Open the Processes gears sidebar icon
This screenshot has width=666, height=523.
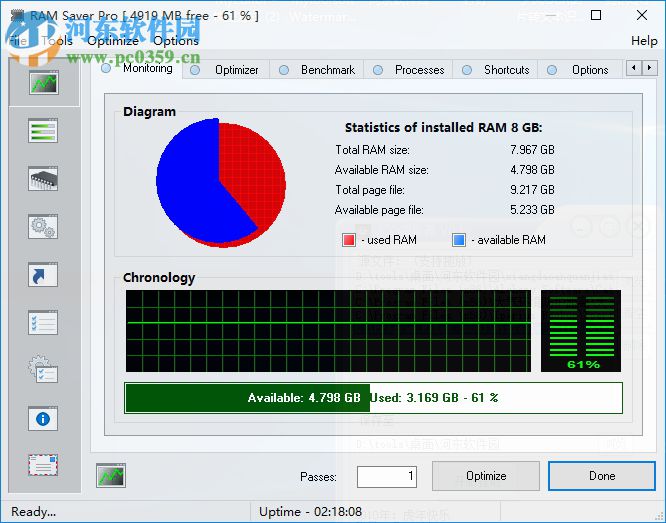(x=43, y=226)
